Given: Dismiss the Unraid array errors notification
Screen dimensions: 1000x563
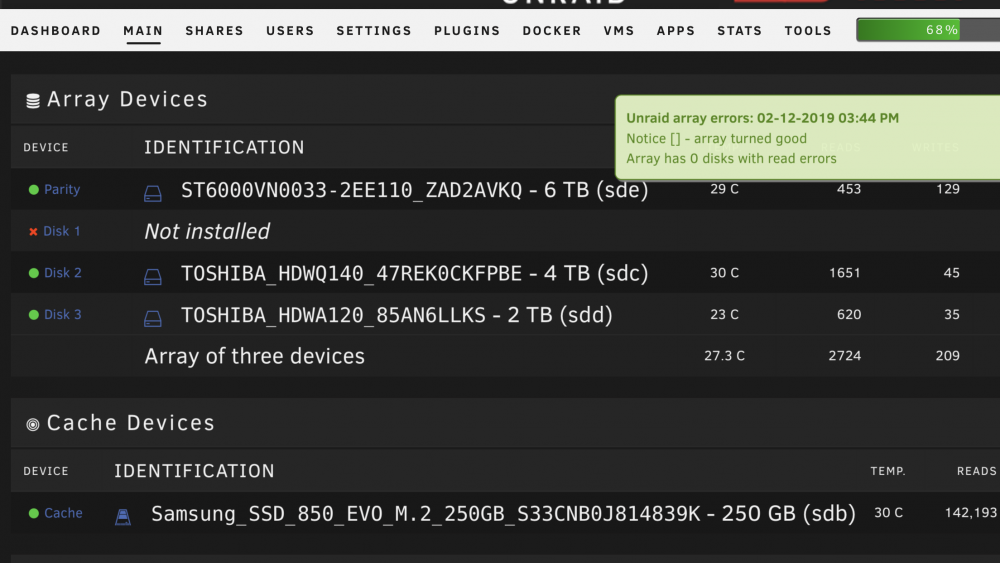Looking at the screenshot, I should pyautogui.click(x=807, y=138).
